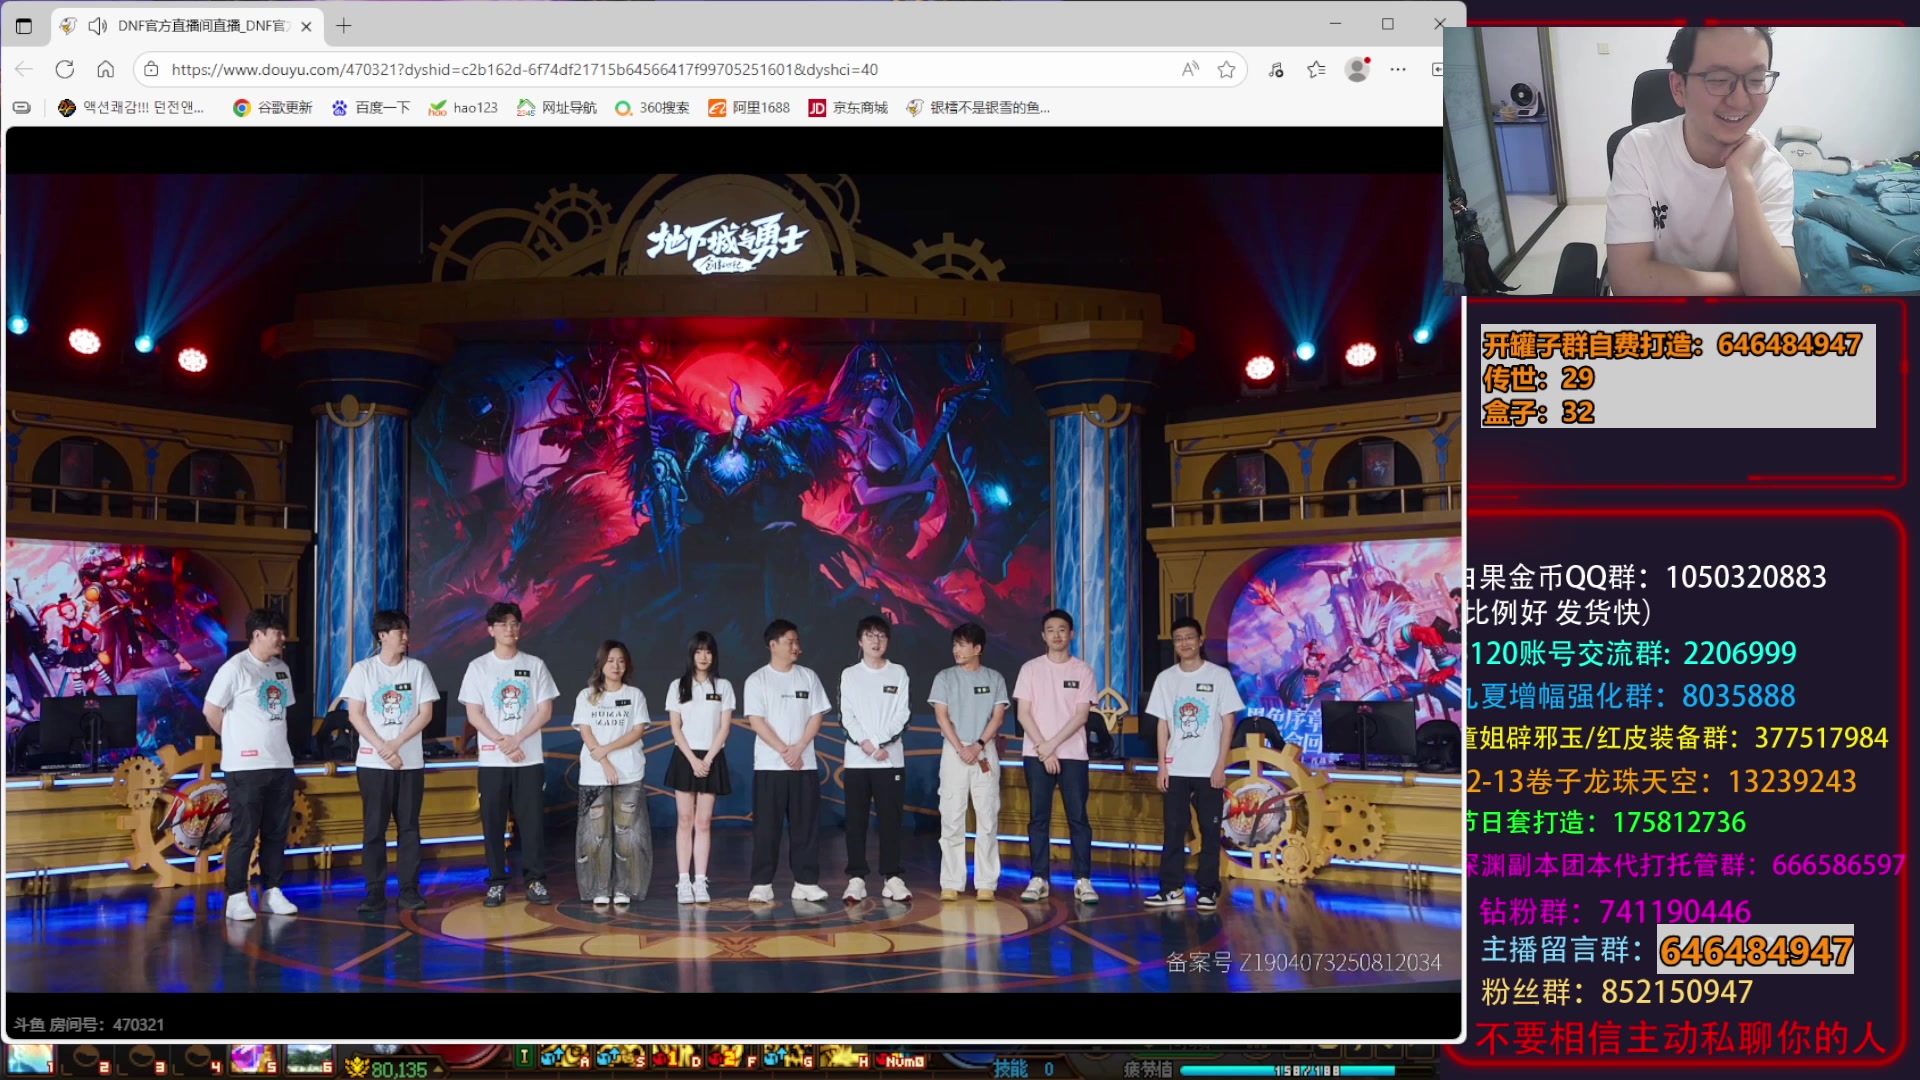The width and height of the screenshot is (1920, 1080).
Task: Select quick slot 1 skill icon
Action: (x=31, y=1060)
